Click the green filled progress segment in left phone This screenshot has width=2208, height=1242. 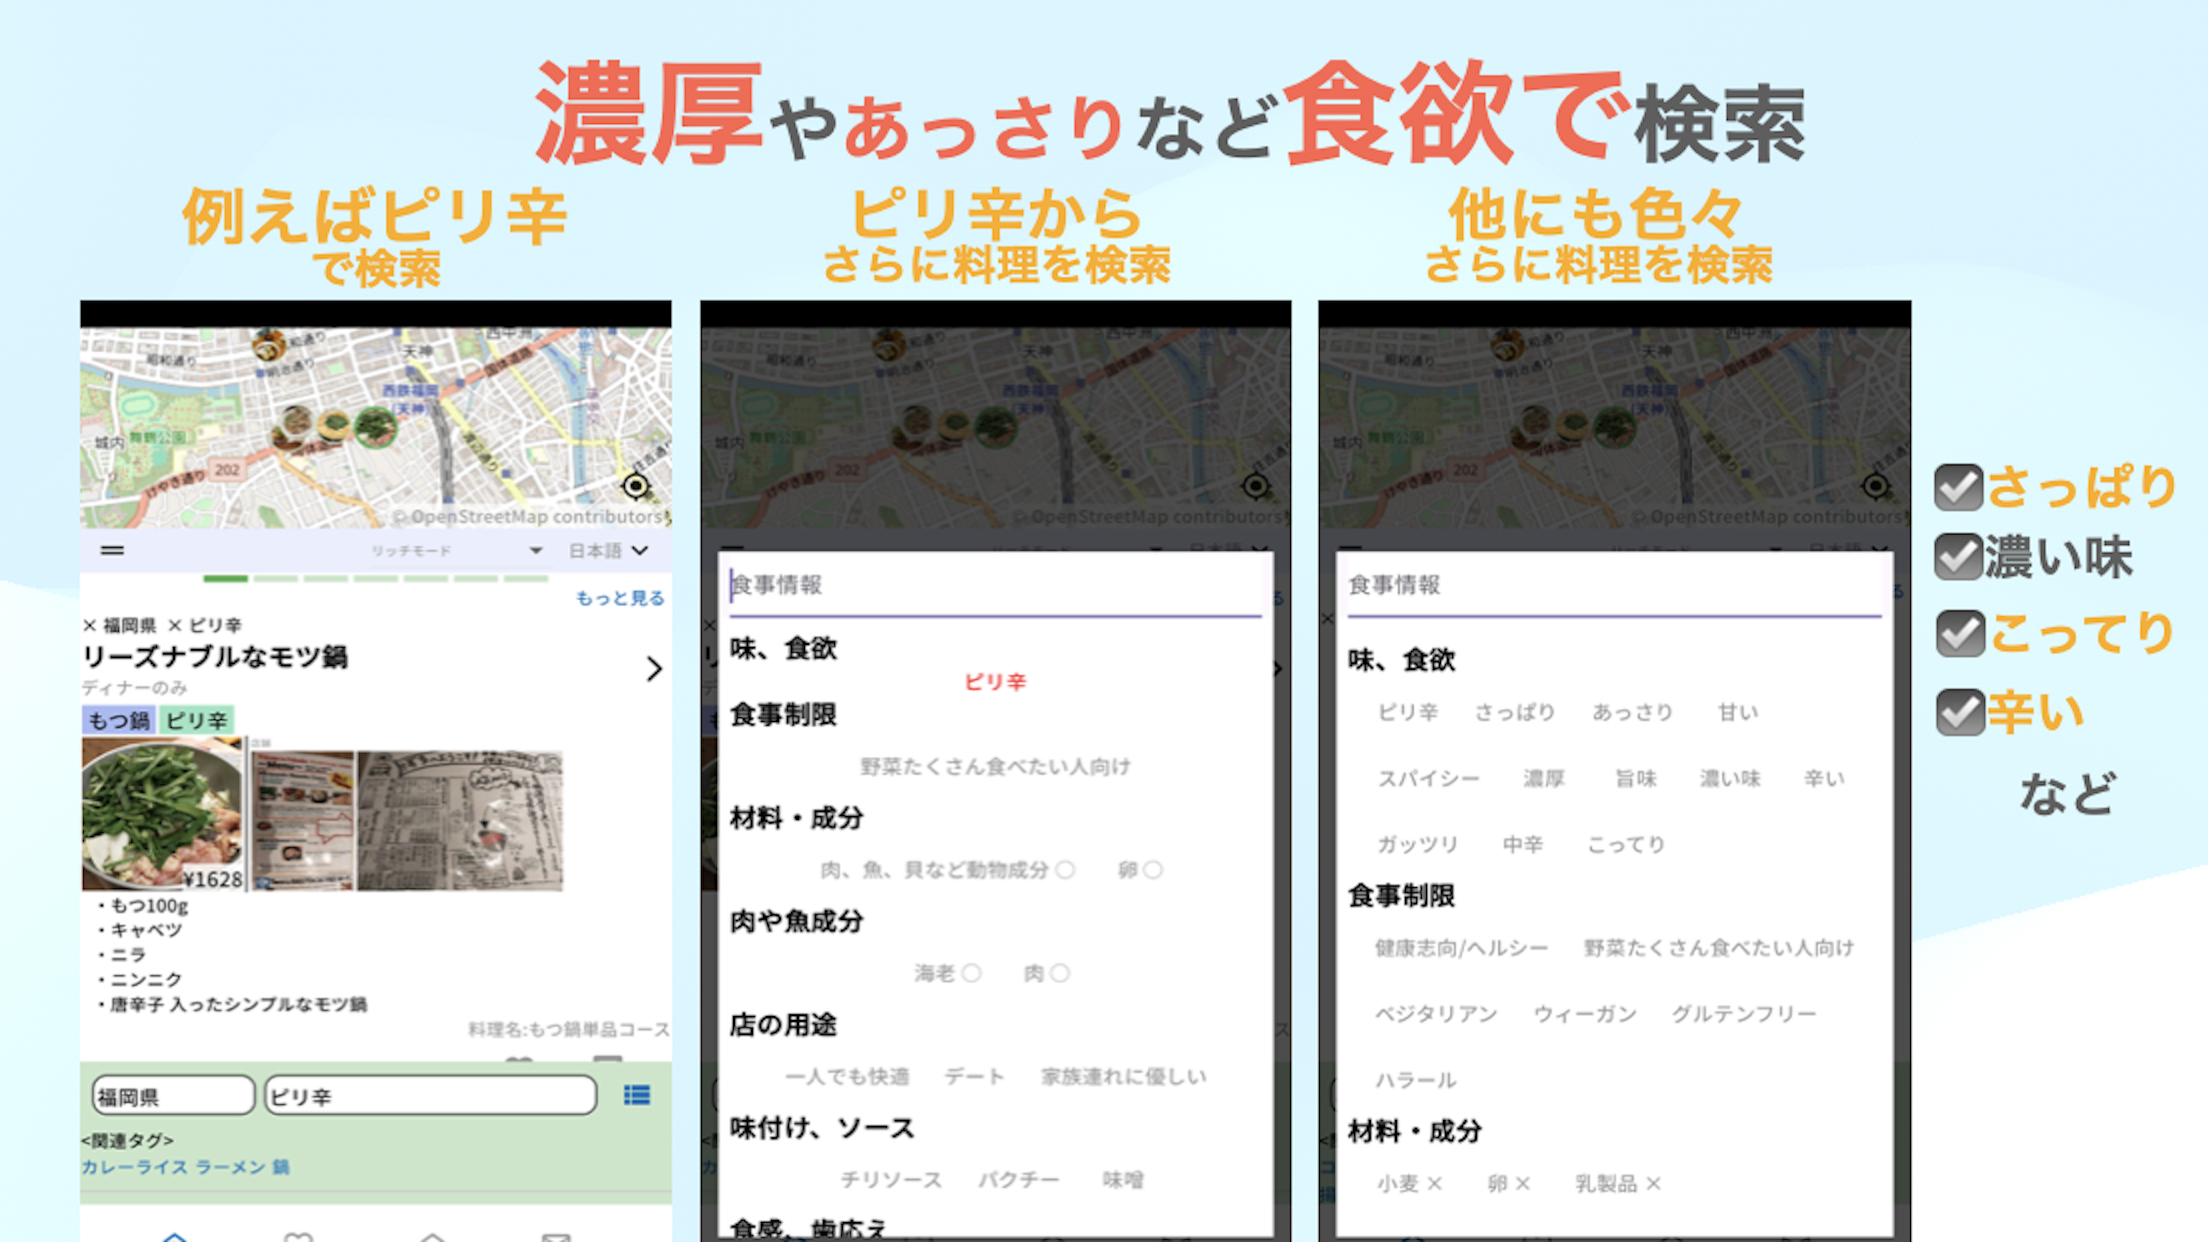point(225,578)
